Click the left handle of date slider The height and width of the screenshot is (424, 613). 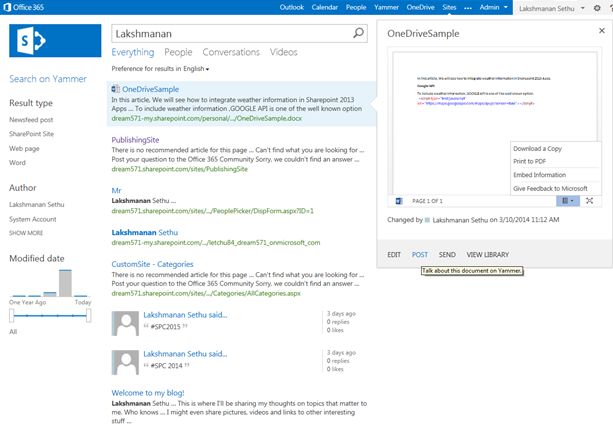(x=12, y=315)
